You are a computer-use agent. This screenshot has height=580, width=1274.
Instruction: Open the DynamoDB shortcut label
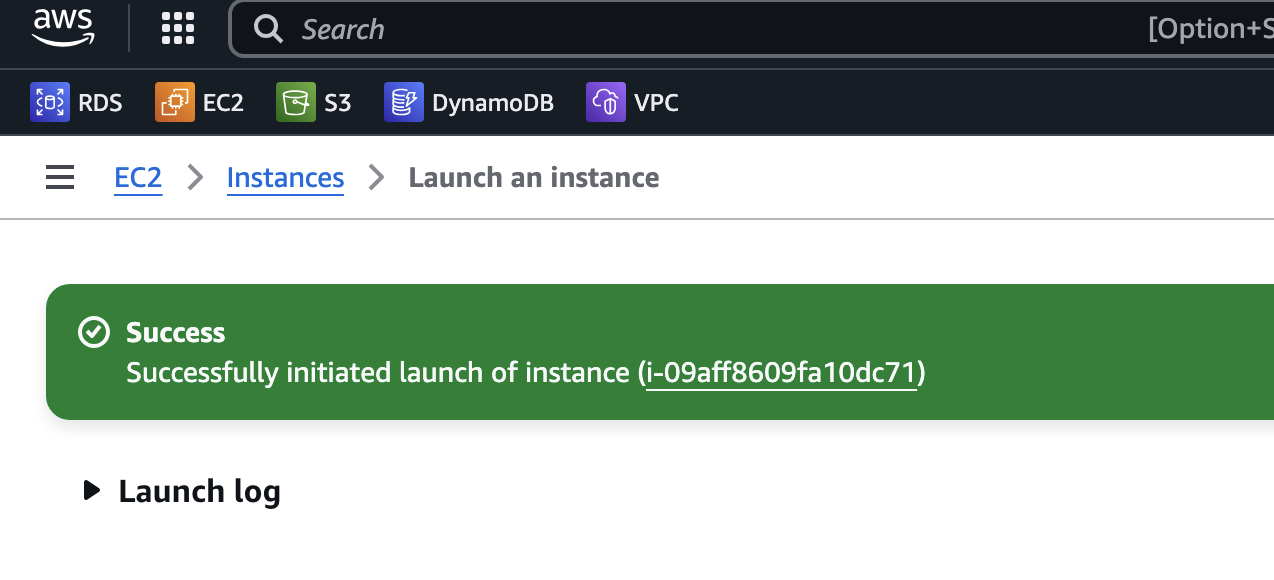click(493, 102)
